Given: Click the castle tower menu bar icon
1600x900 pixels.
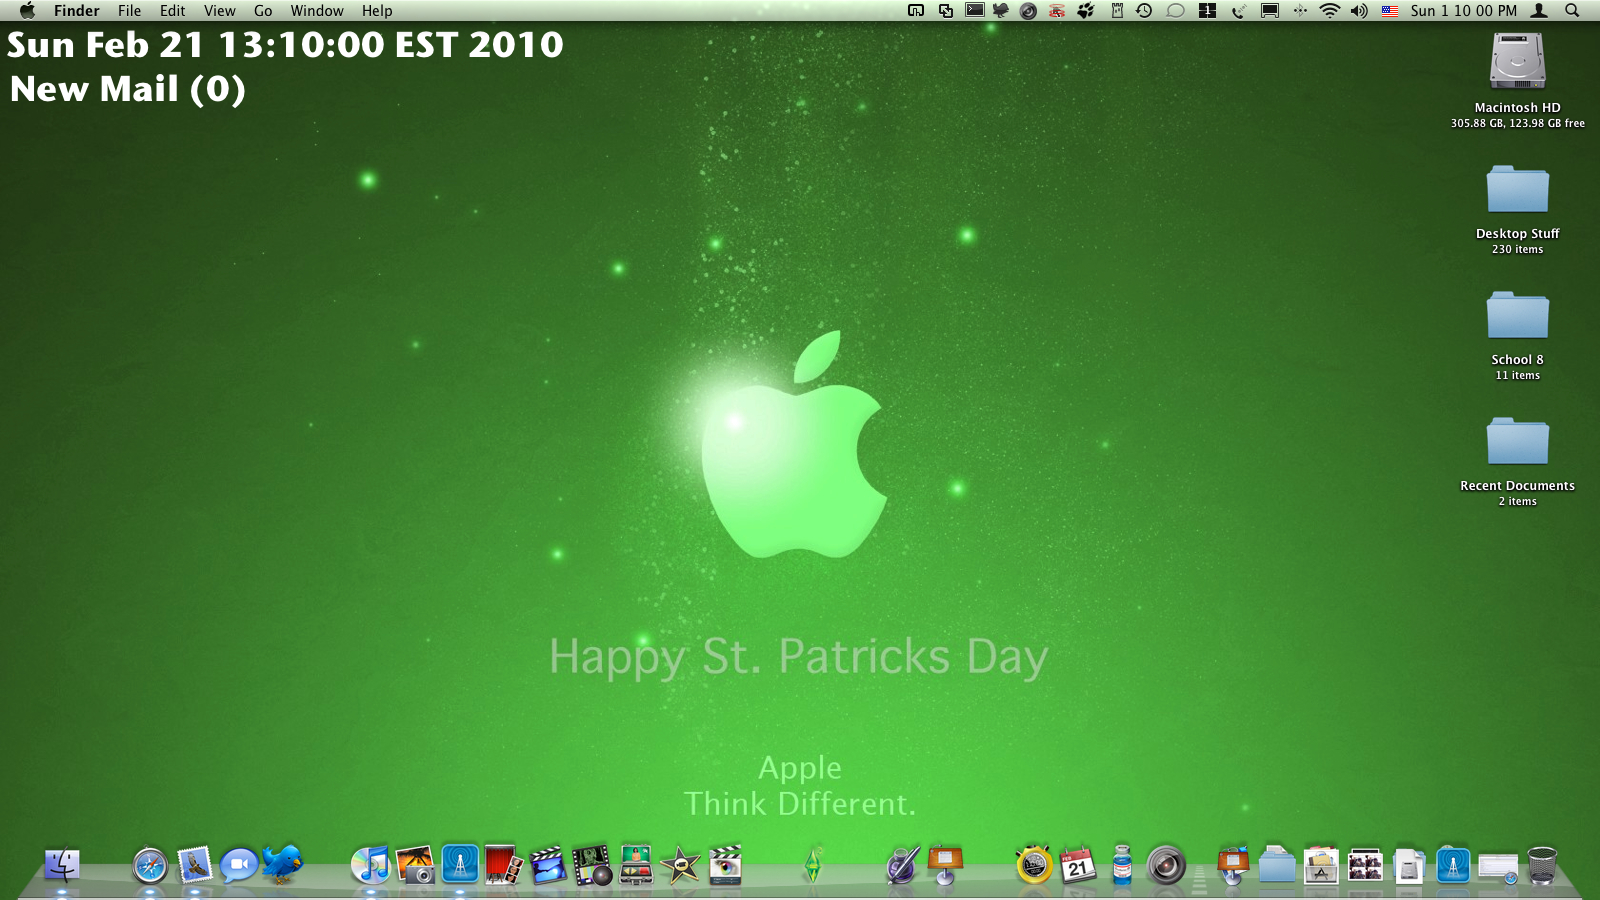Looking at the screenshot, I should point(1117,10).
